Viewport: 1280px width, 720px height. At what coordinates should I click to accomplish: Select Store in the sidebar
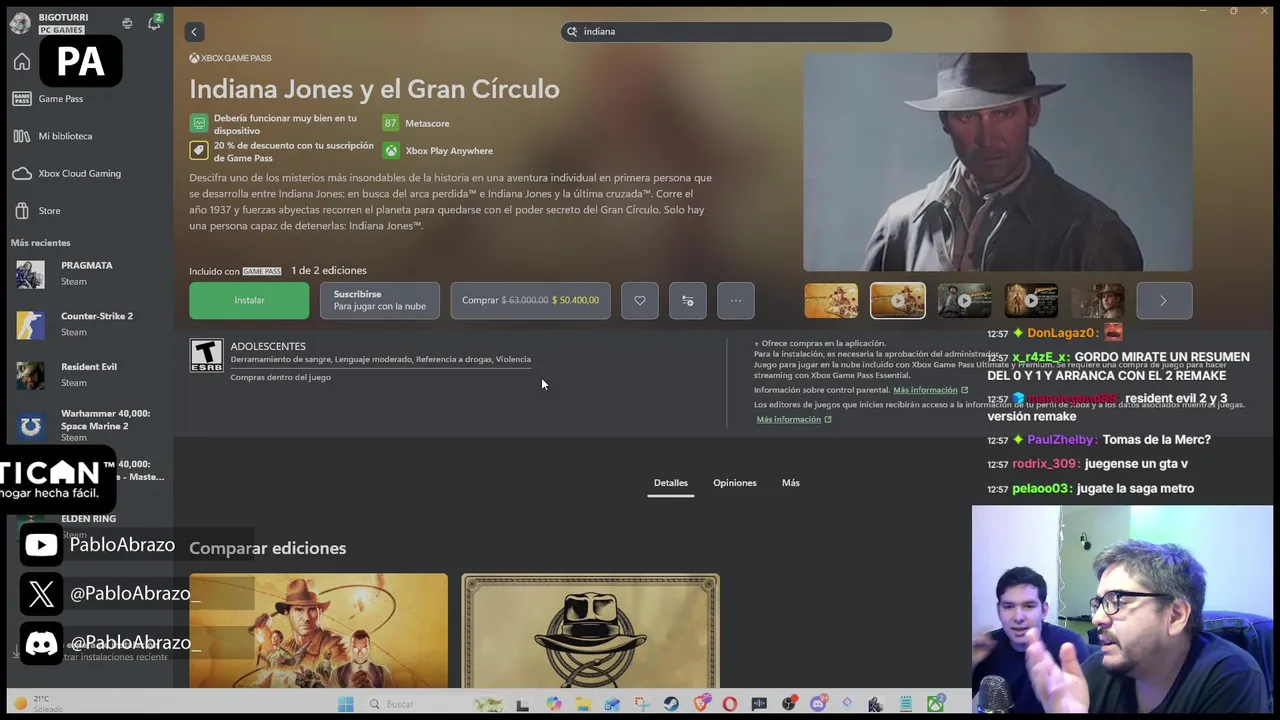pos(49,211)
